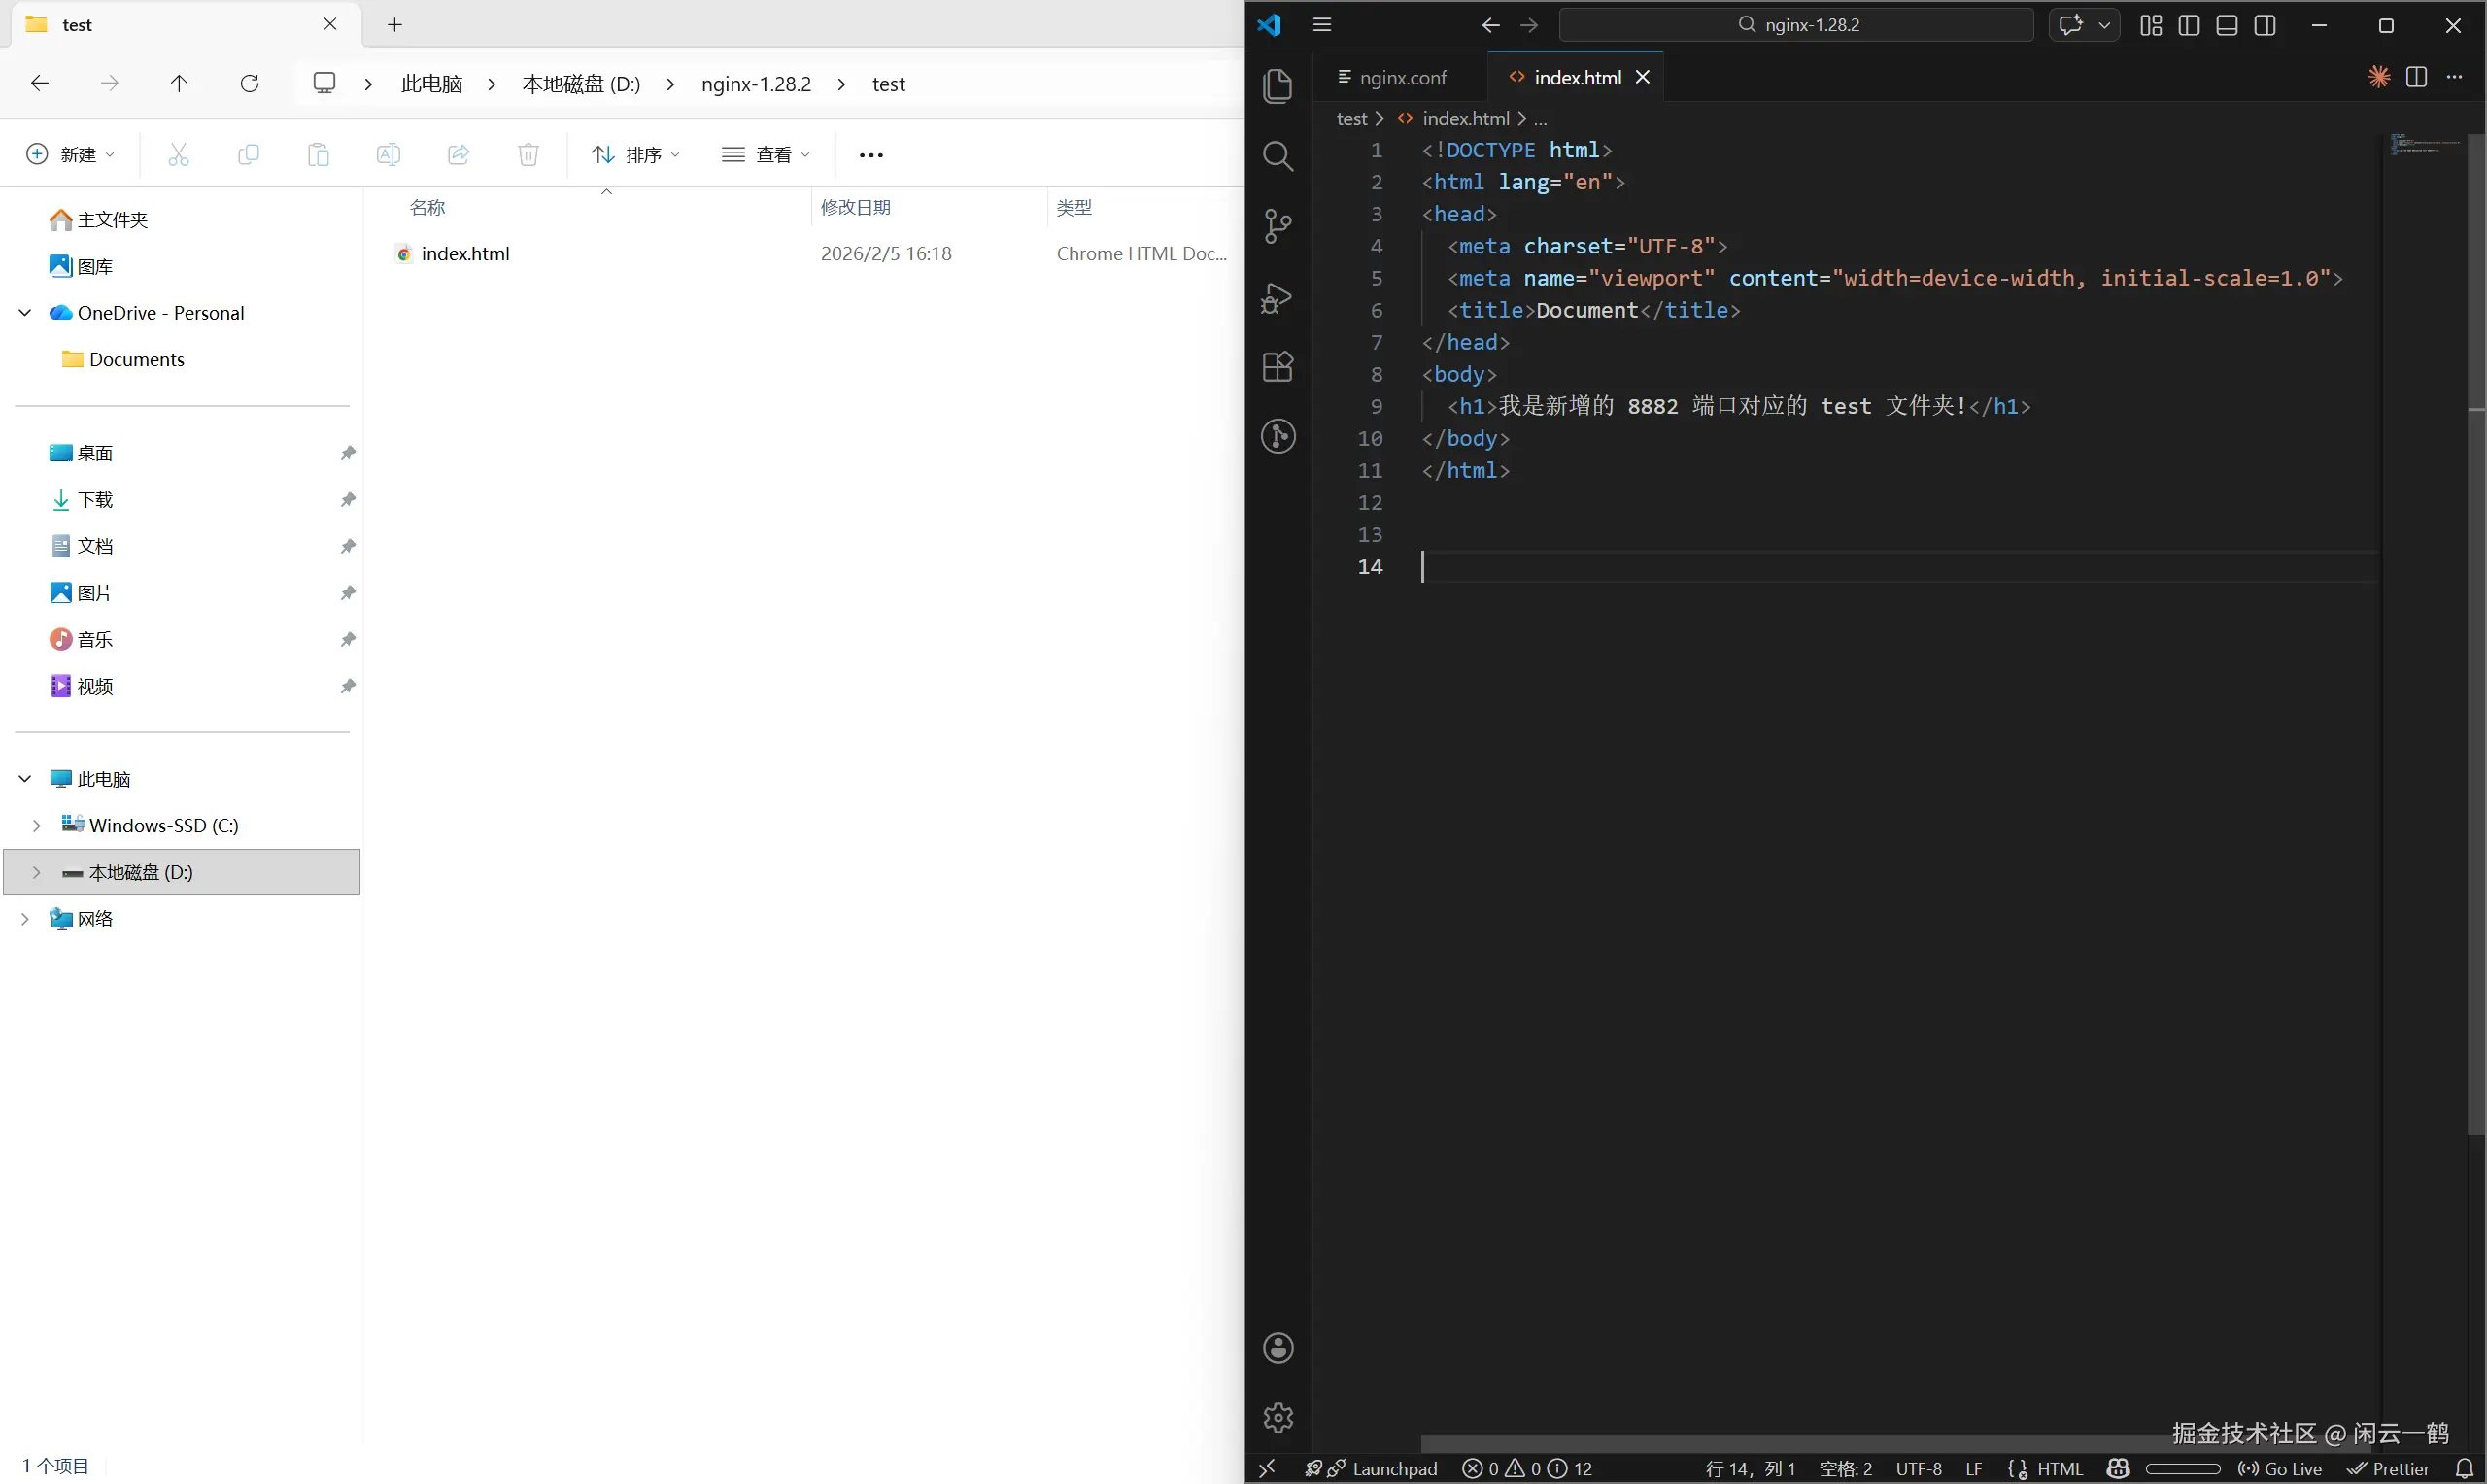
Task: Toggle the primary side bar layout button
Action: pos(2188,25)
